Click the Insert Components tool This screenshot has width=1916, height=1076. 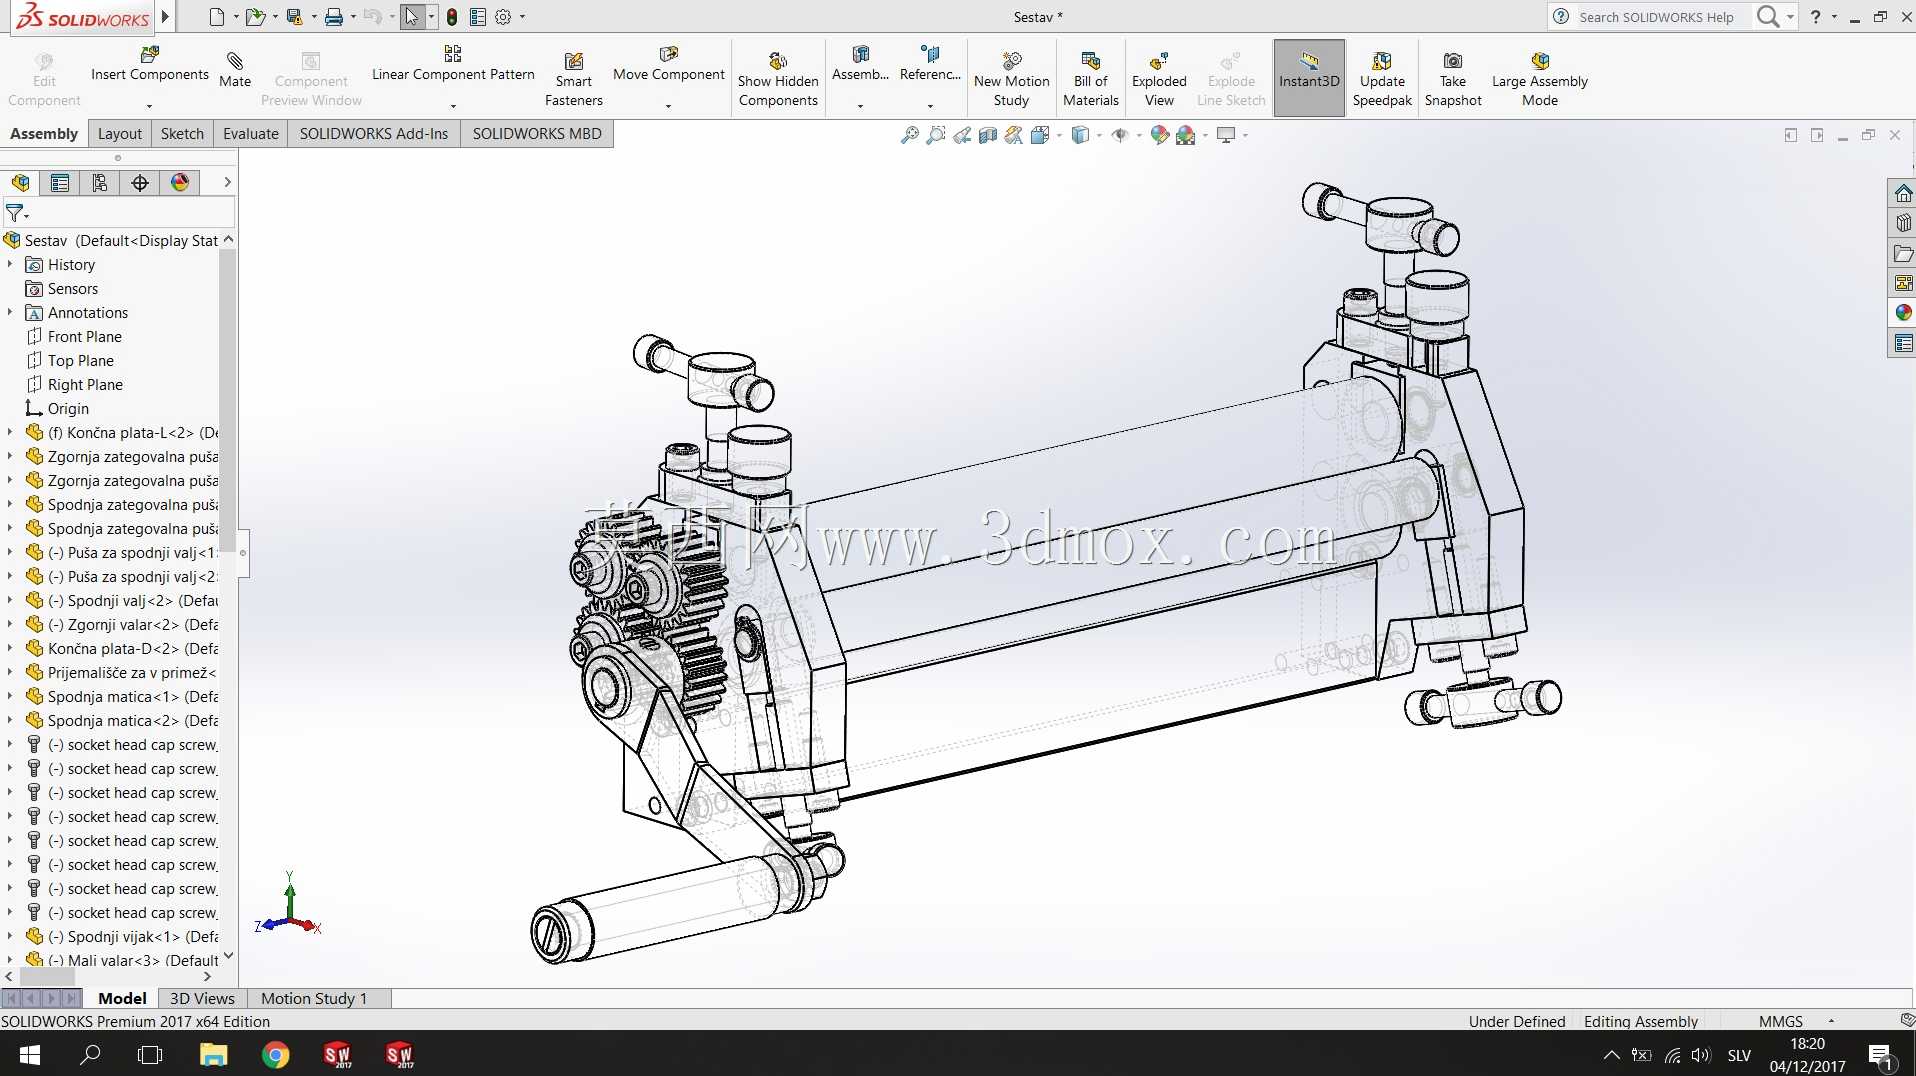(x=149, y=64)
